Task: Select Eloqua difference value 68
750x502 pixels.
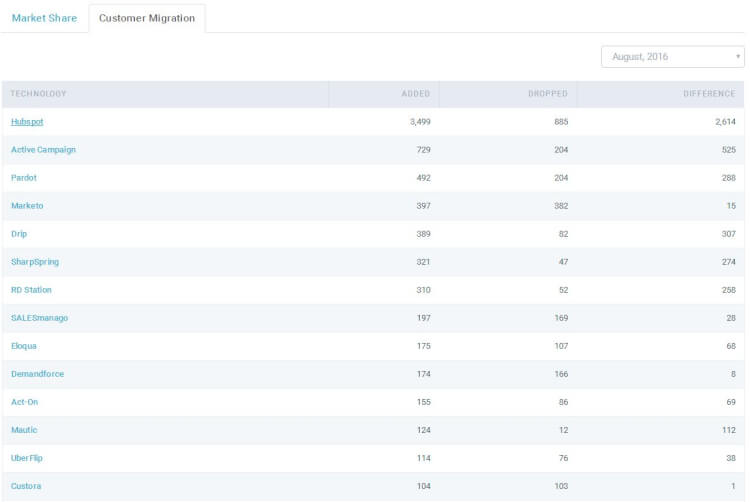Action: pos(731,346)
